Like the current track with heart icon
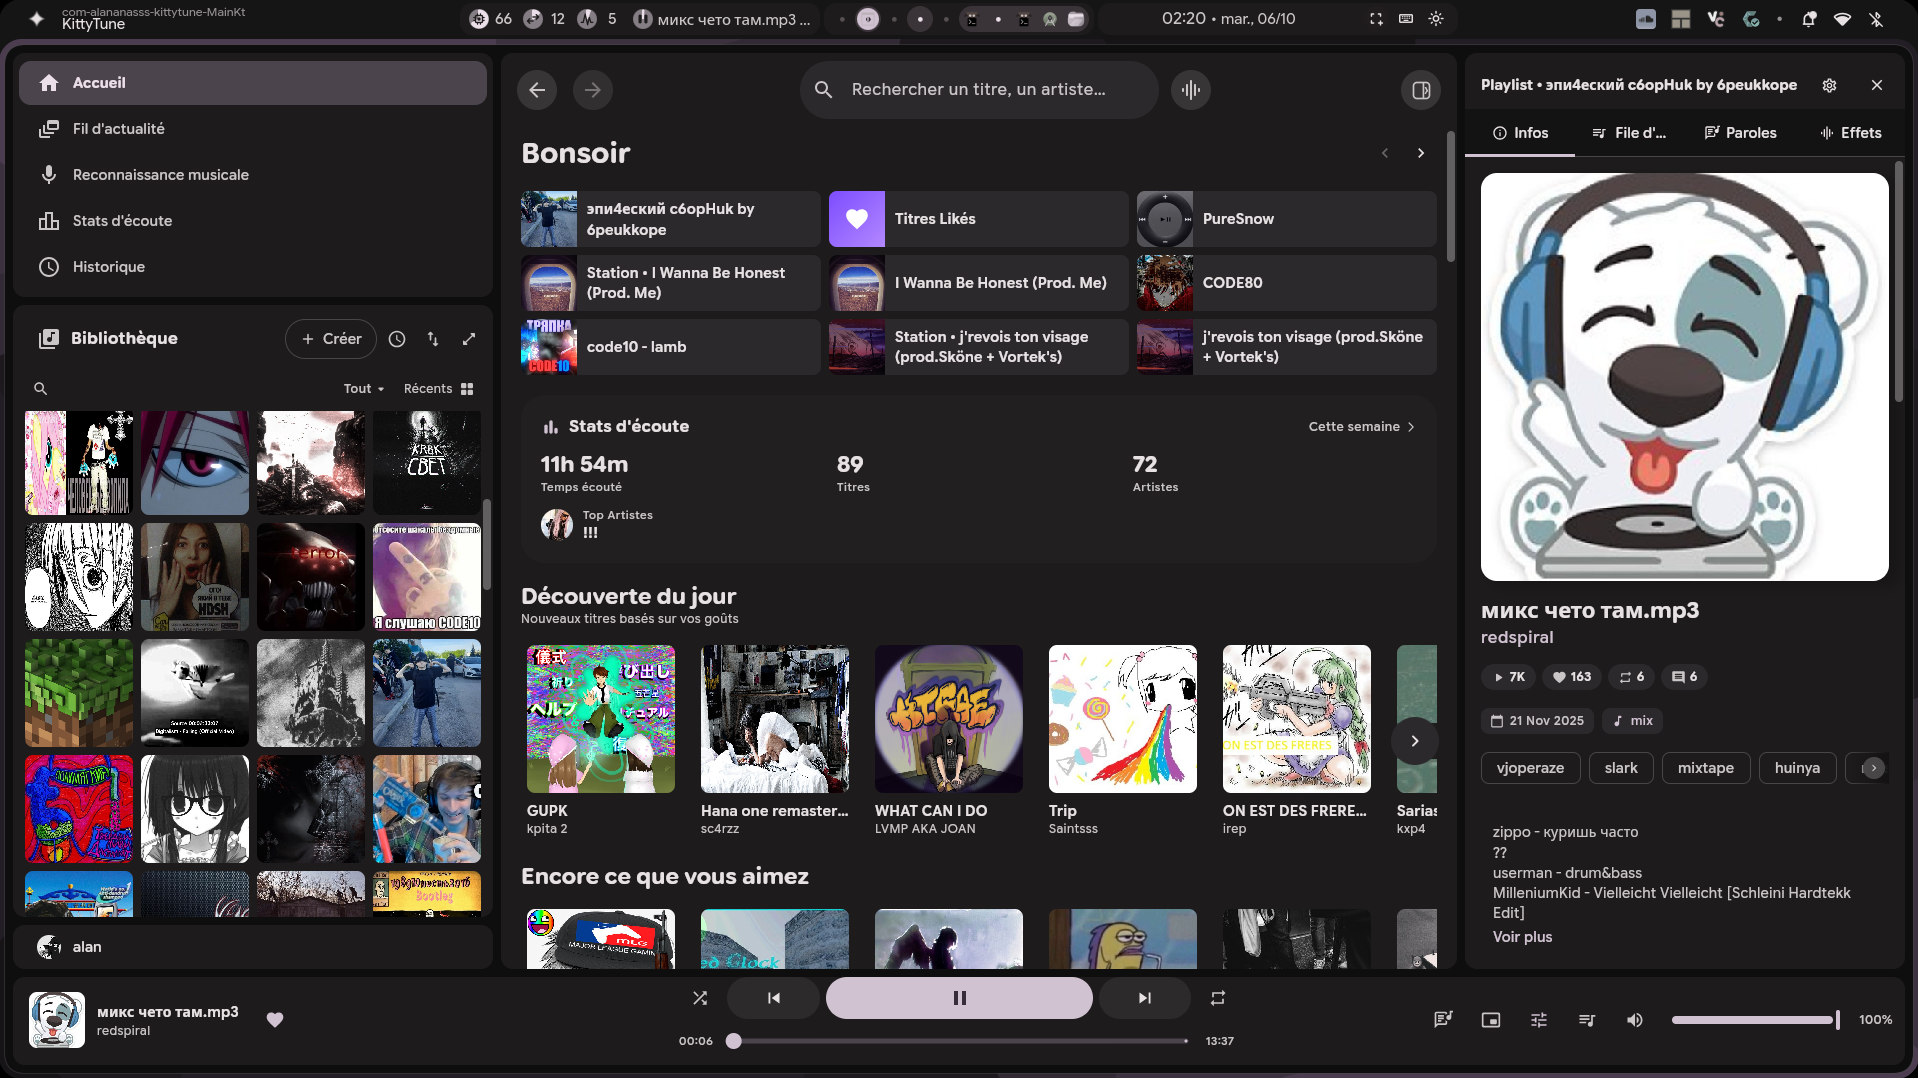 coord(275,1019)
